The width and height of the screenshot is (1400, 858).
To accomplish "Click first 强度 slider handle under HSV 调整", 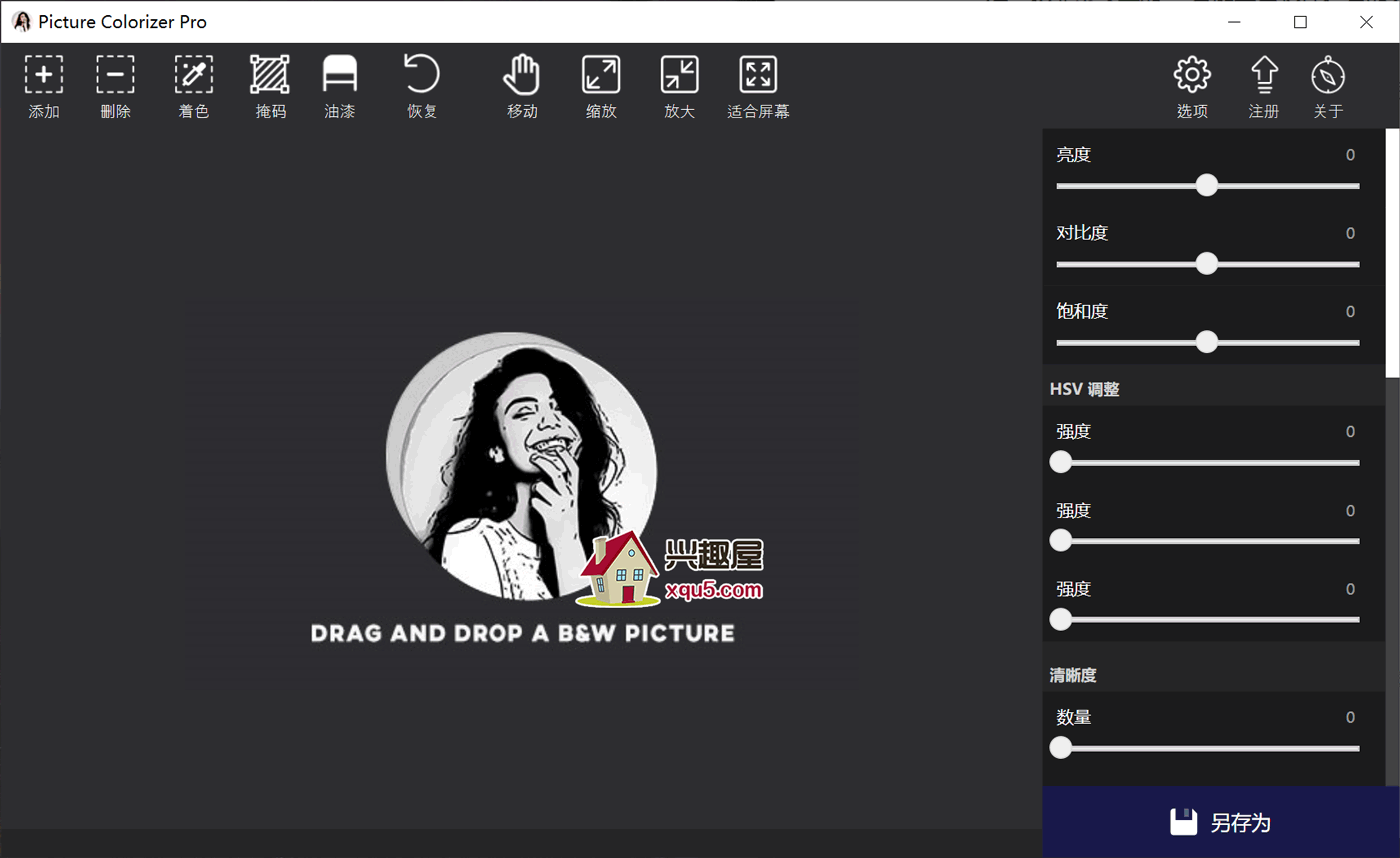I will click(x=1061, y=462).
